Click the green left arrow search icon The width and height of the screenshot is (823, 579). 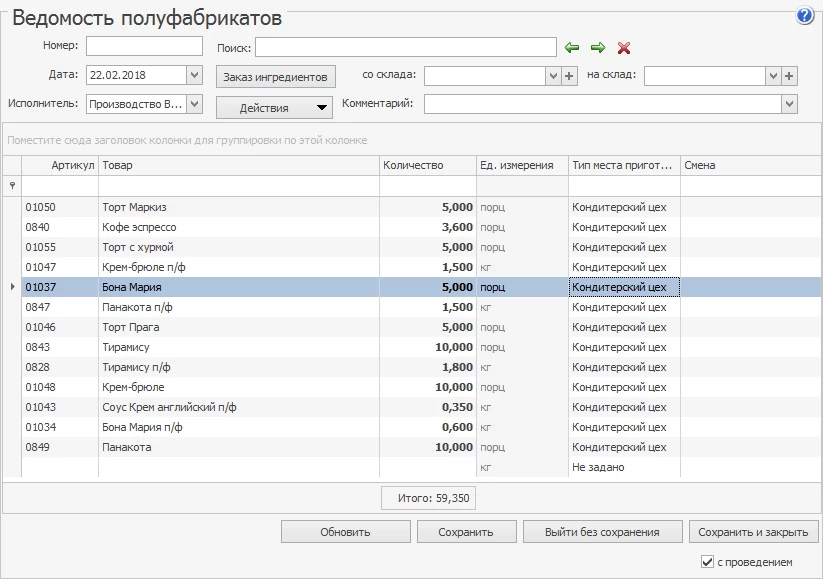(x=572, y=47)
